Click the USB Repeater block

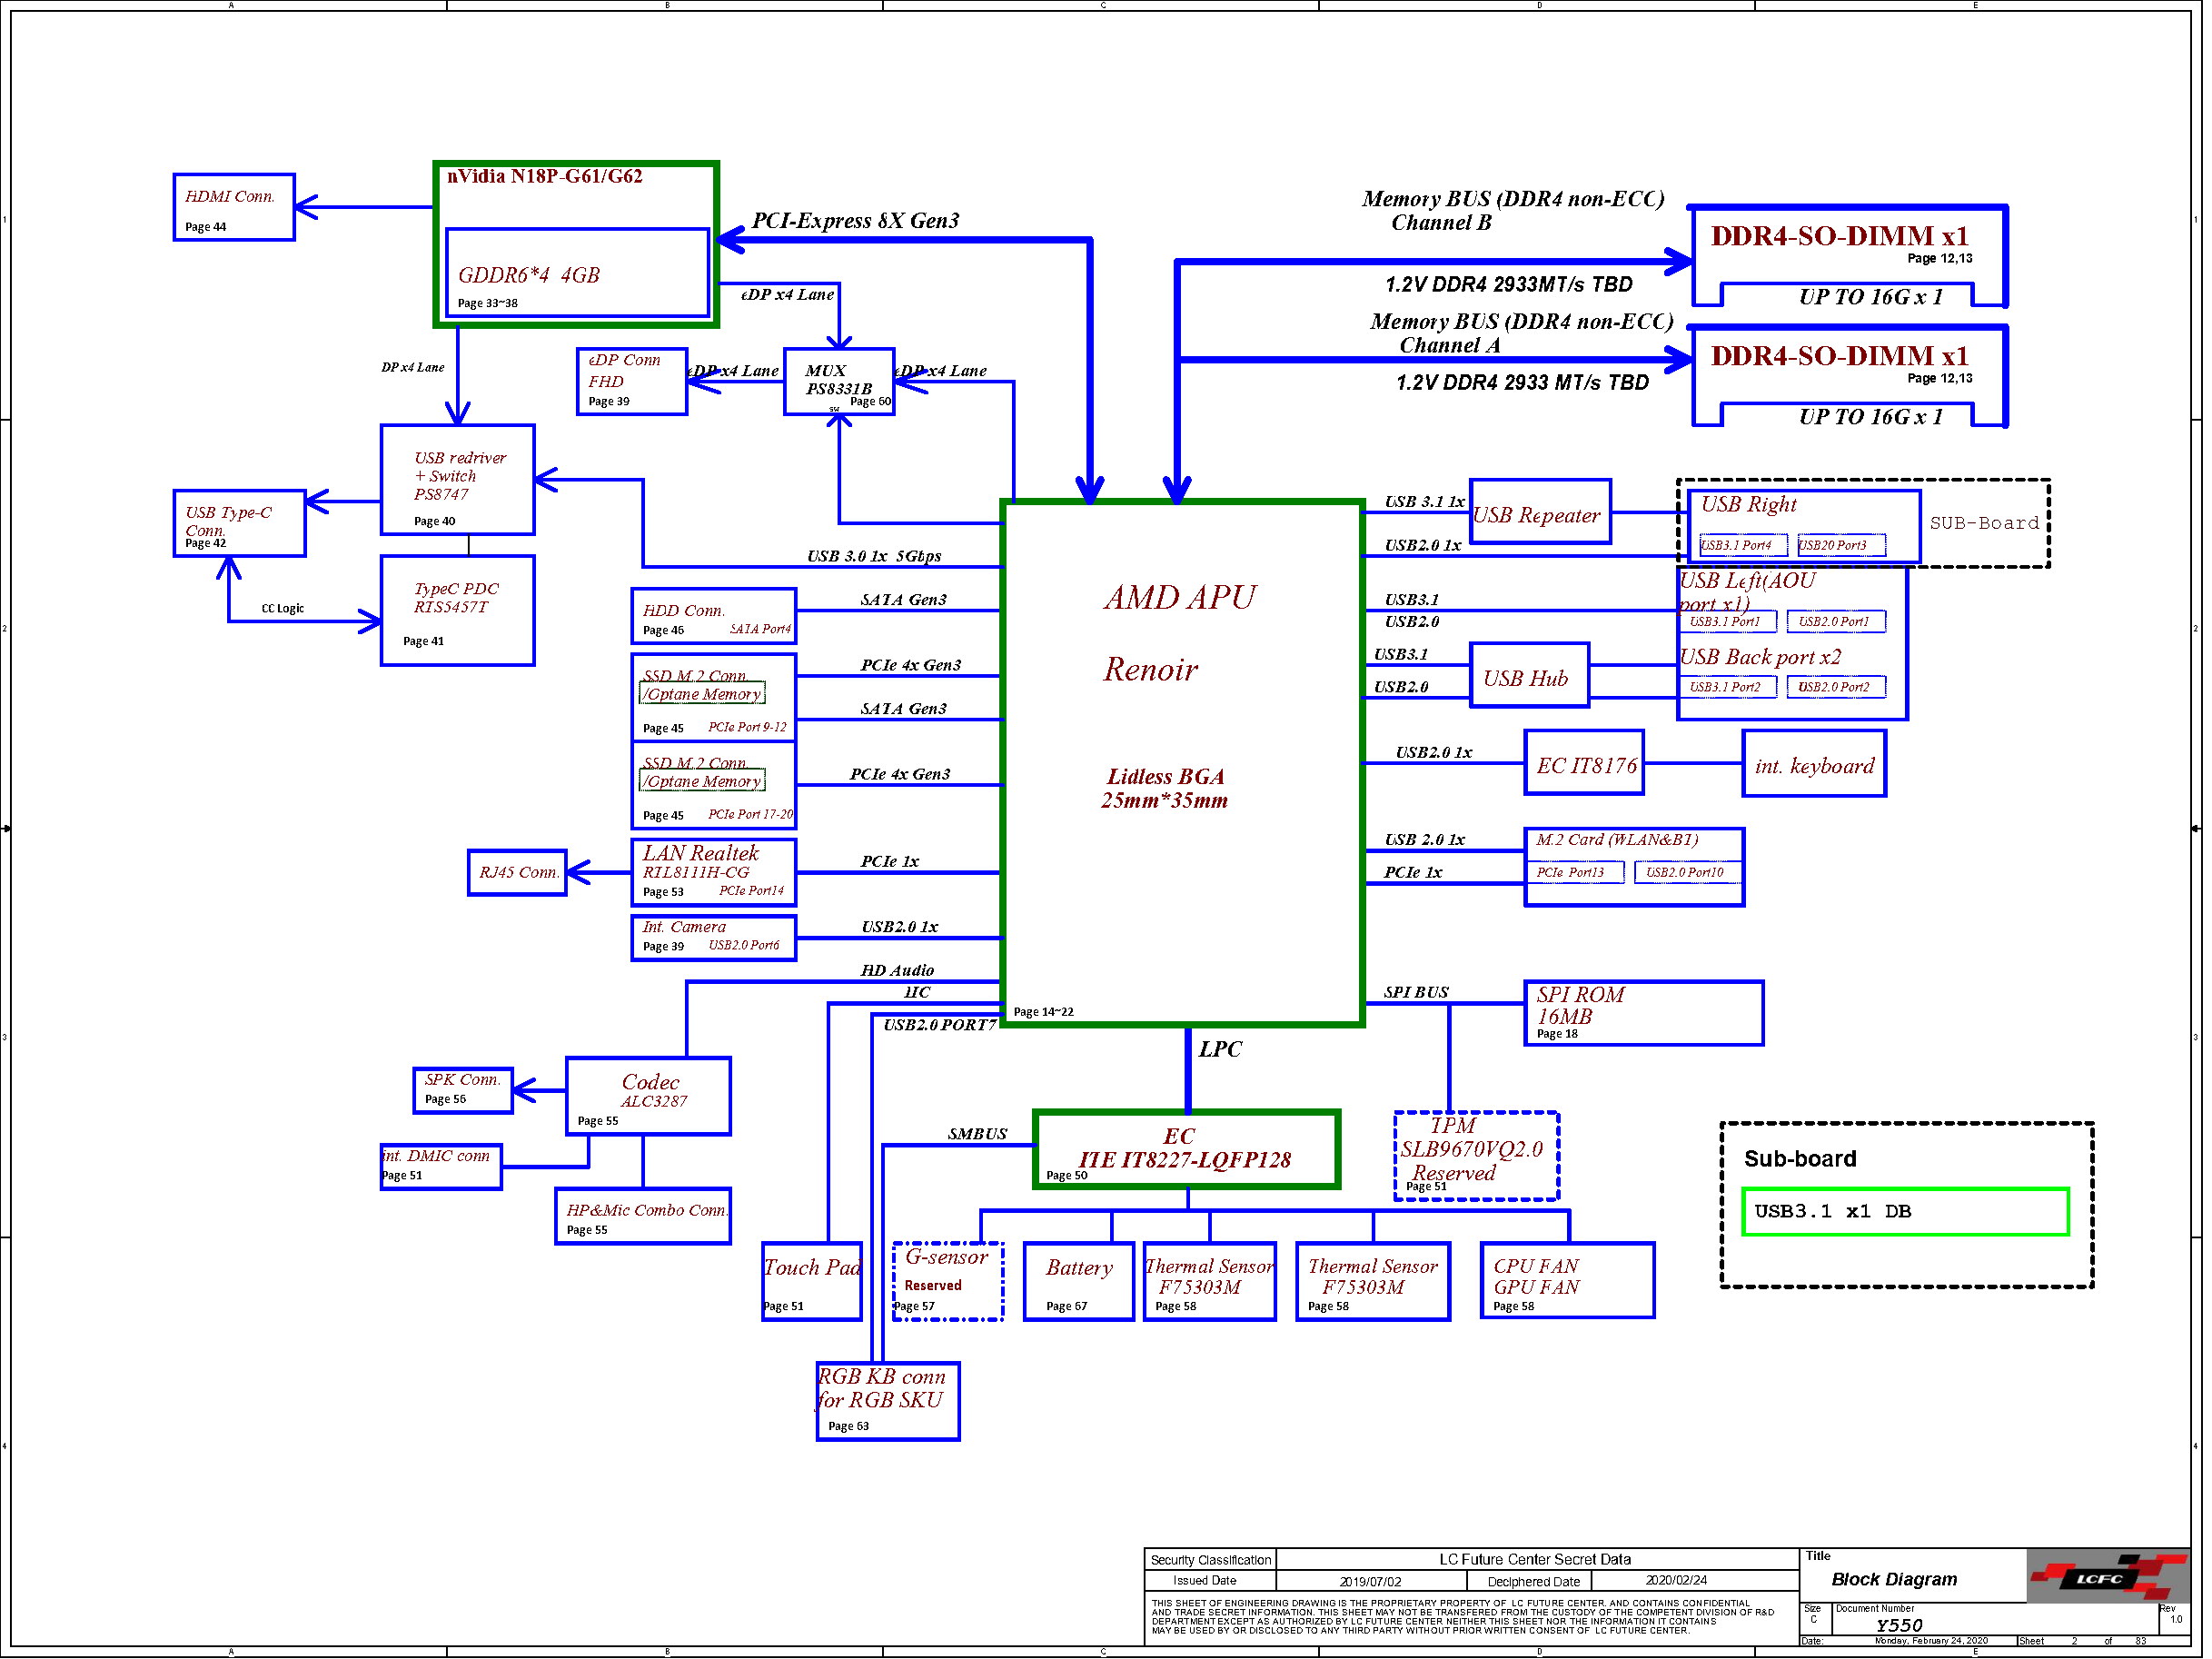[1540, 512]
